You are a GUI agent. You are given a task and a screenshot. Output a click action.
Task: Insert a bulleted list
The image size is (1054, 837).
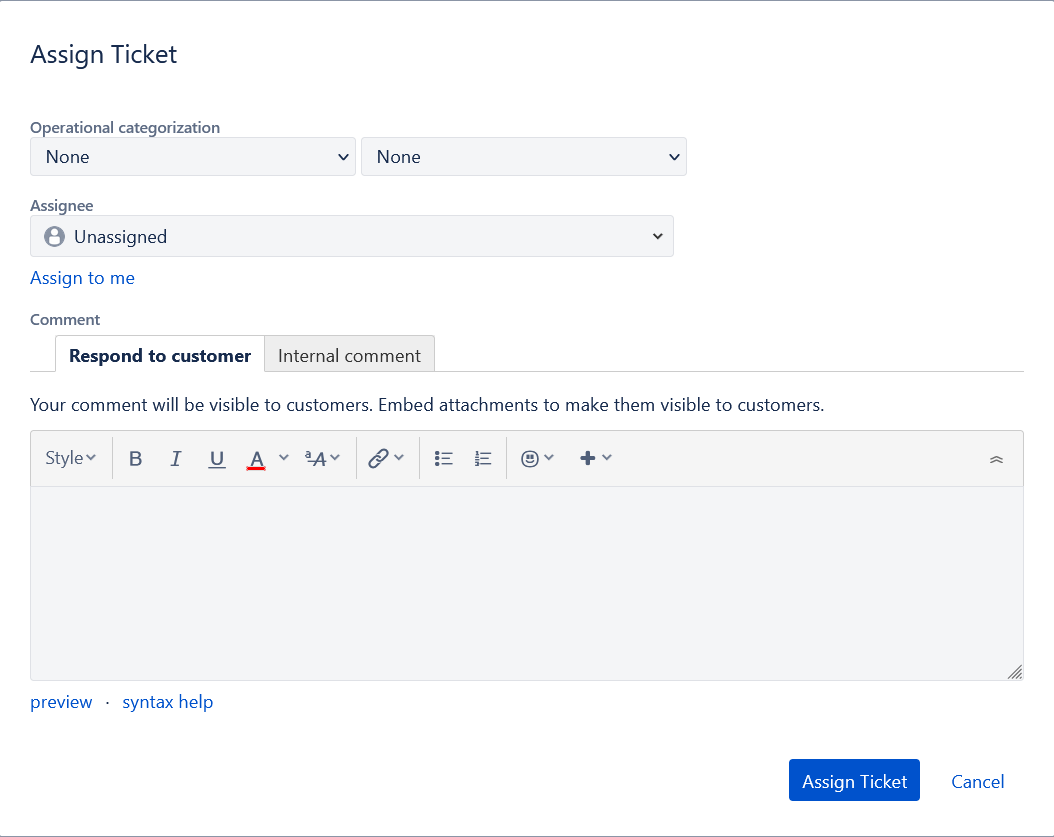pyautogui.click(x=444, y=459)
